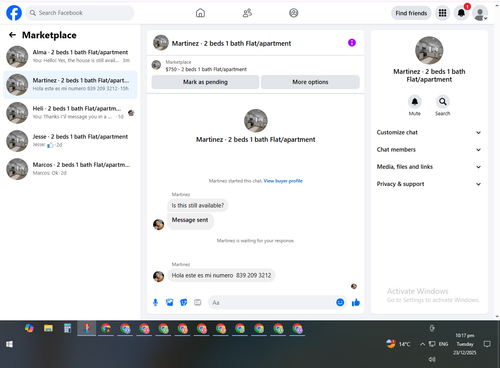This screenshot has width=500, height=368.
Task: Click Alma's listing thumbnail in chat list
Action: pyautogui.click(x=17, y=56)
